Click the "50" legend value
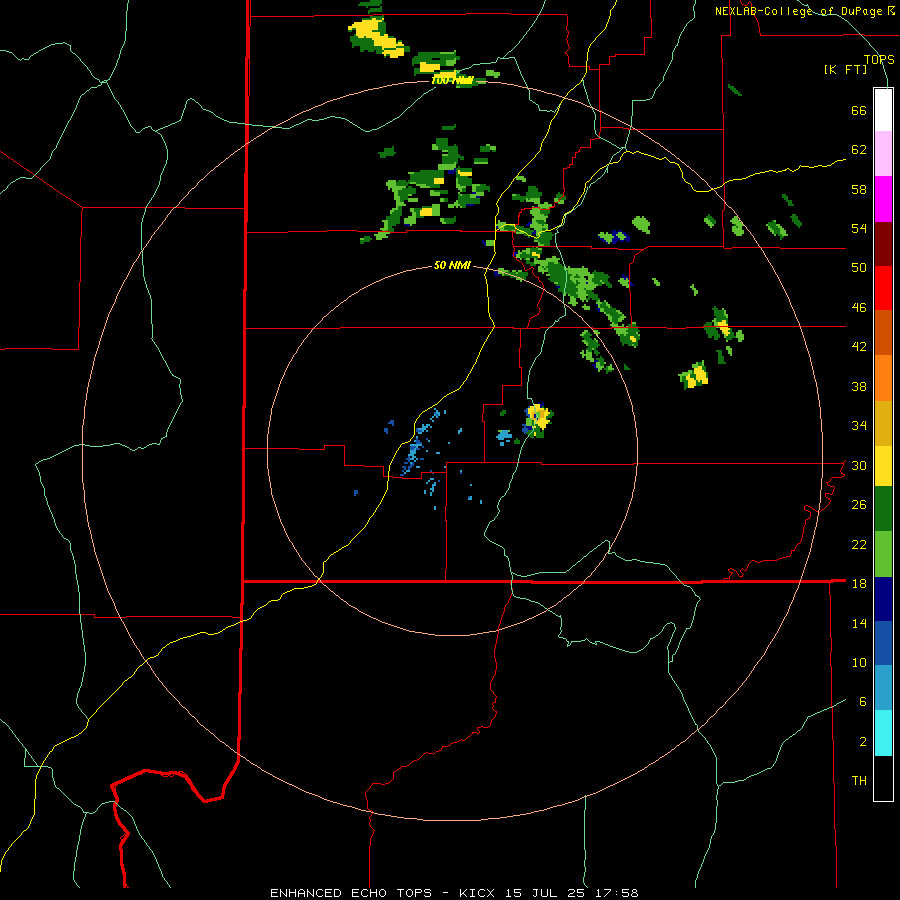Image resolution: width=900 pixels, height=900 pixels. click(859, 268)
